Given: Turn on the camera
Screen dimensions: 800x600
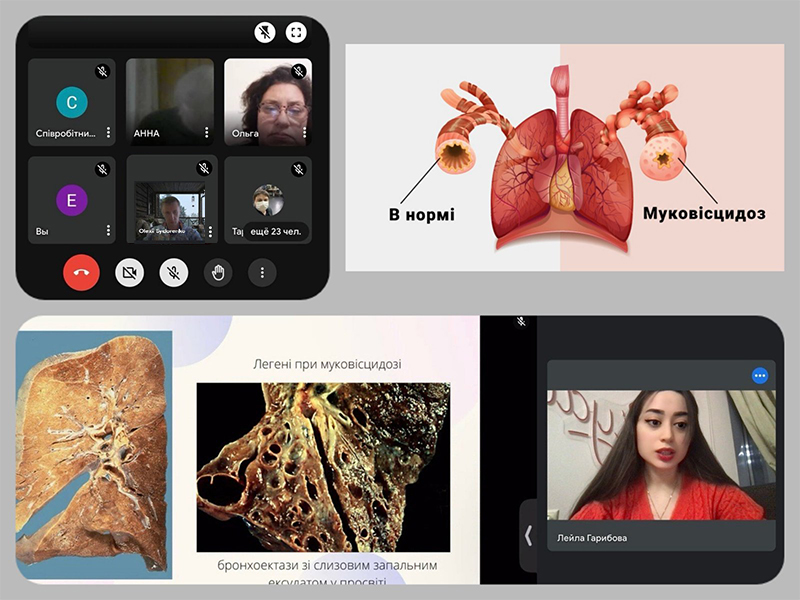Looking at the screenshot, I should tap(129, 272).
